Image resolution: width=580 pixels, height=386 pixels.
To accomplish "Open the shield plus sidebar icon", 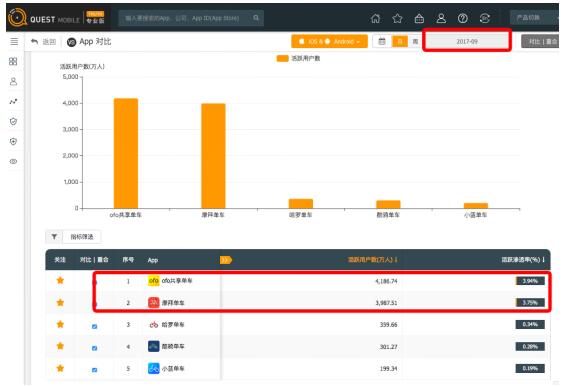I will 13,141.
